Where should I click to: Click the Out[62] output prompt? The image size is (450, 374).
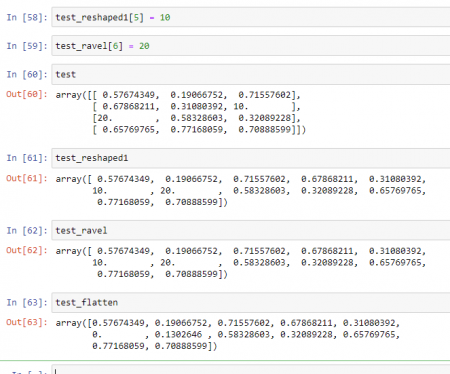(x=27, y=250)
